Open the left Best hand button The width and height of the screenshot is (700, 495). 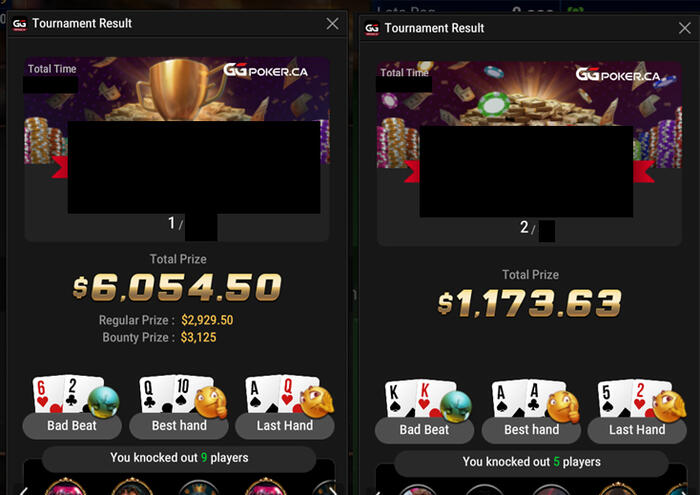coord(179,426)
